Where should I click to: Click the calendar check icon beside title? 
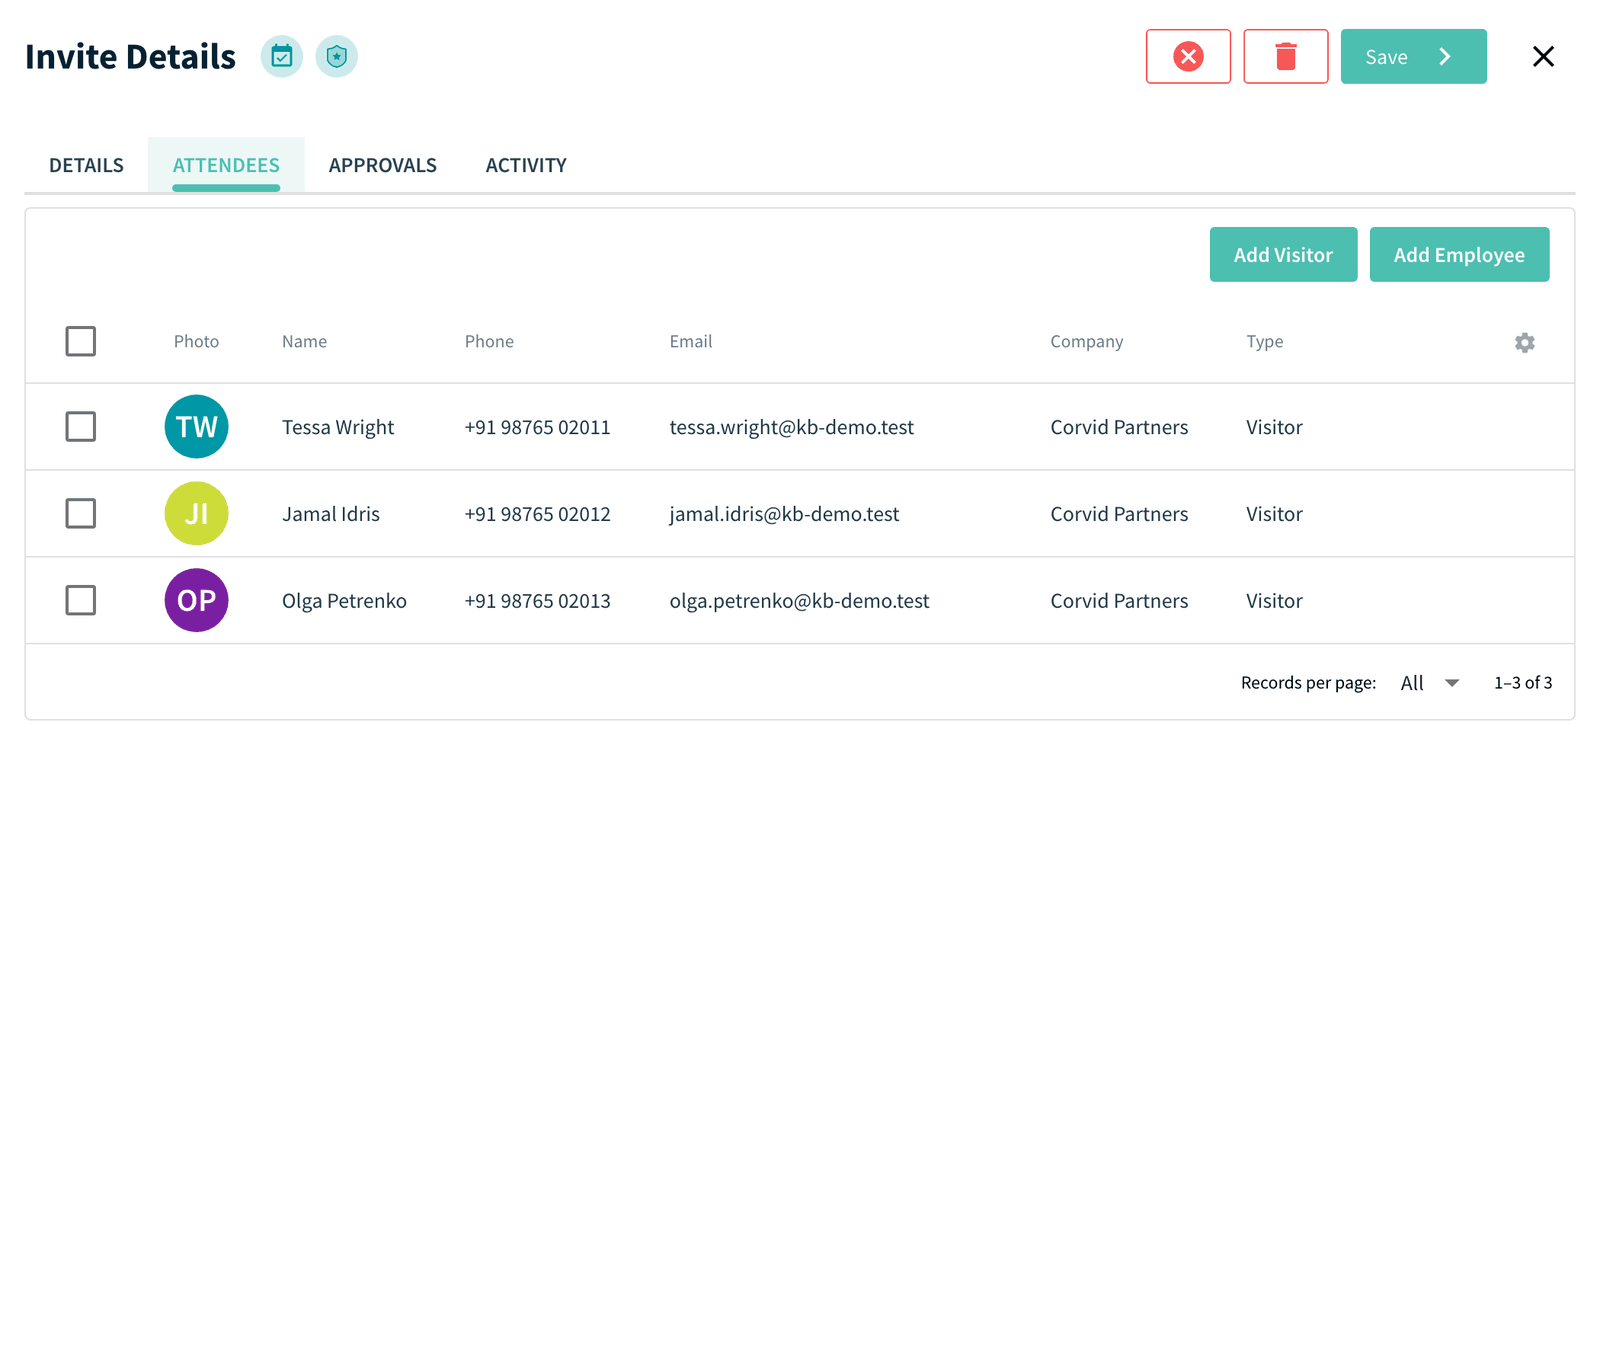click(282, 56)
